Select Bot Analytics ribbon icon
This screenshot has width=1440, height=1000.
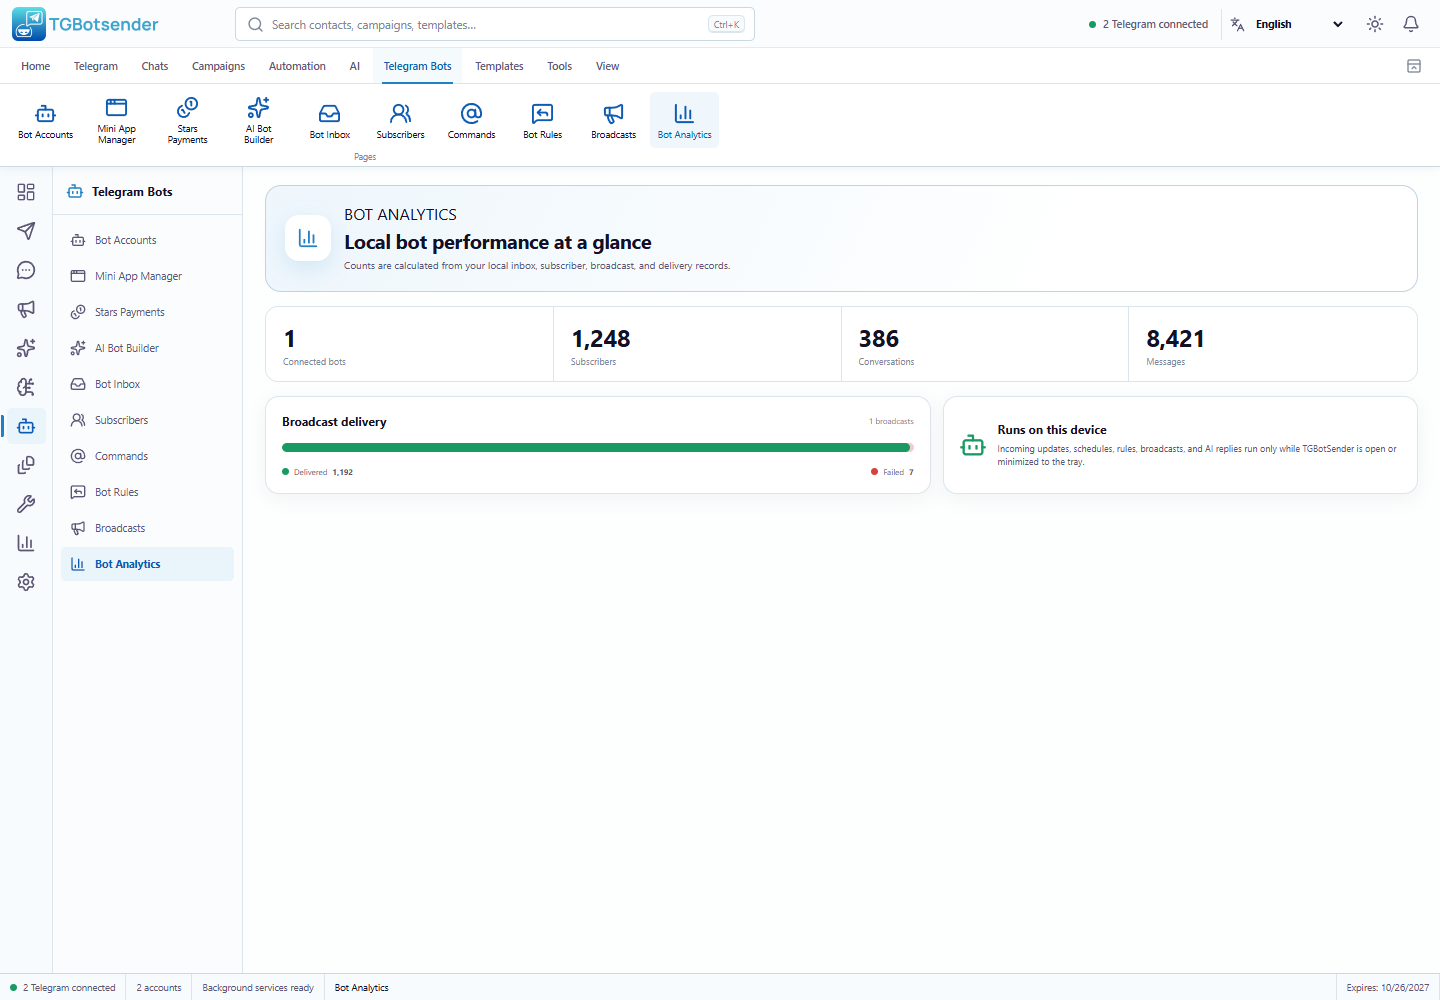click(685, 120)
